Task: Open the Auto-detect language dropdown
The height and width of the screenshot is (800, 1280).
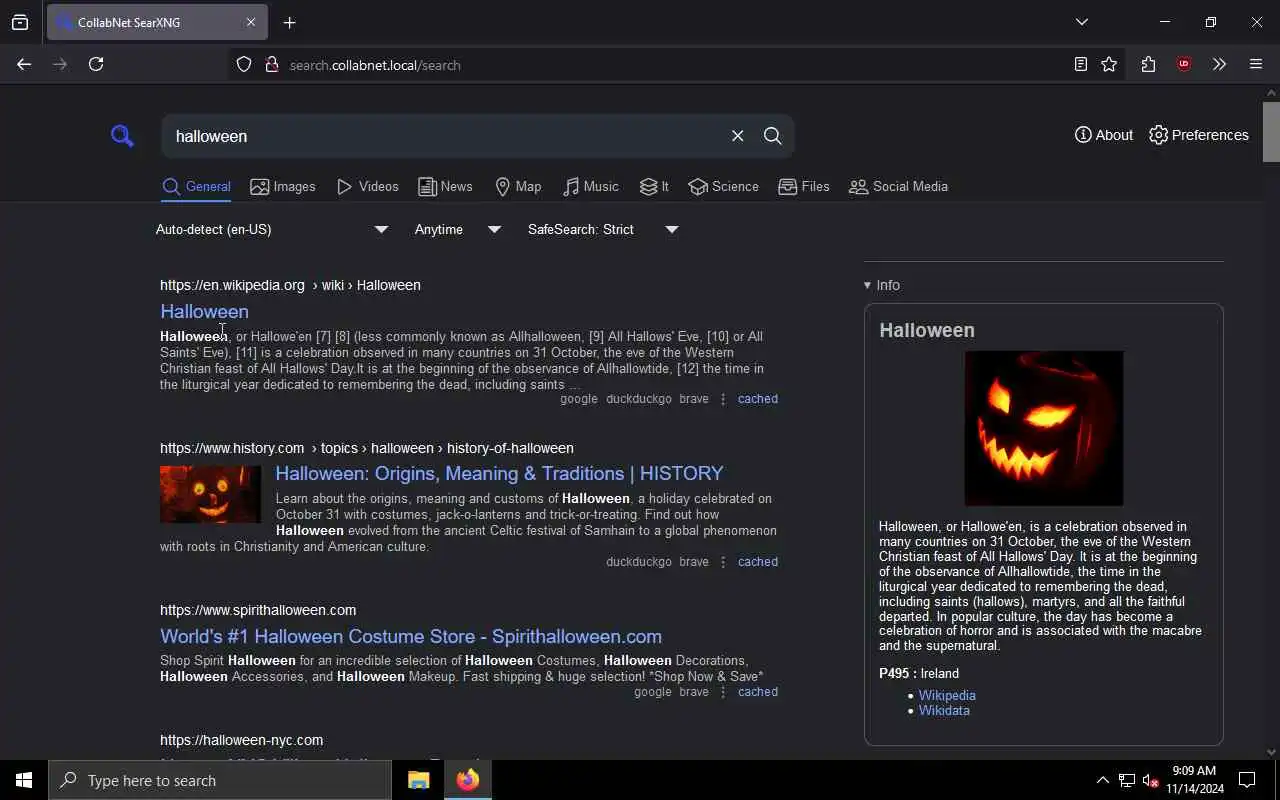Action: click(272, 229)
